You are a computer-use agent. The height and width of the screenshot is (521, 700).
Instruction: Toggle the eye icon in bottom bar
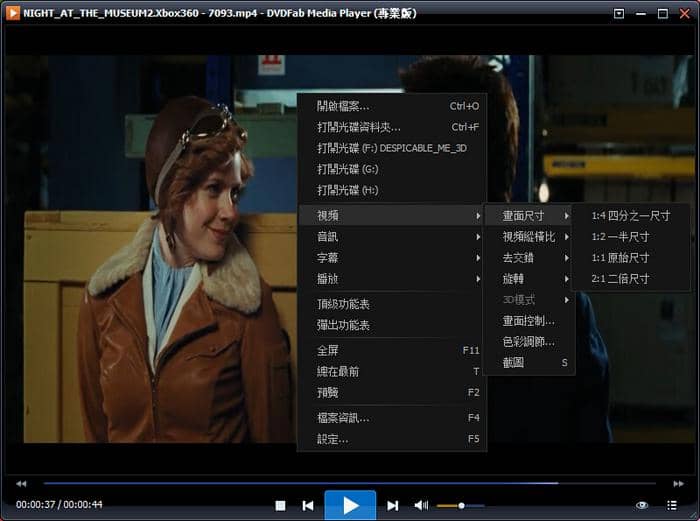(642, 505)
